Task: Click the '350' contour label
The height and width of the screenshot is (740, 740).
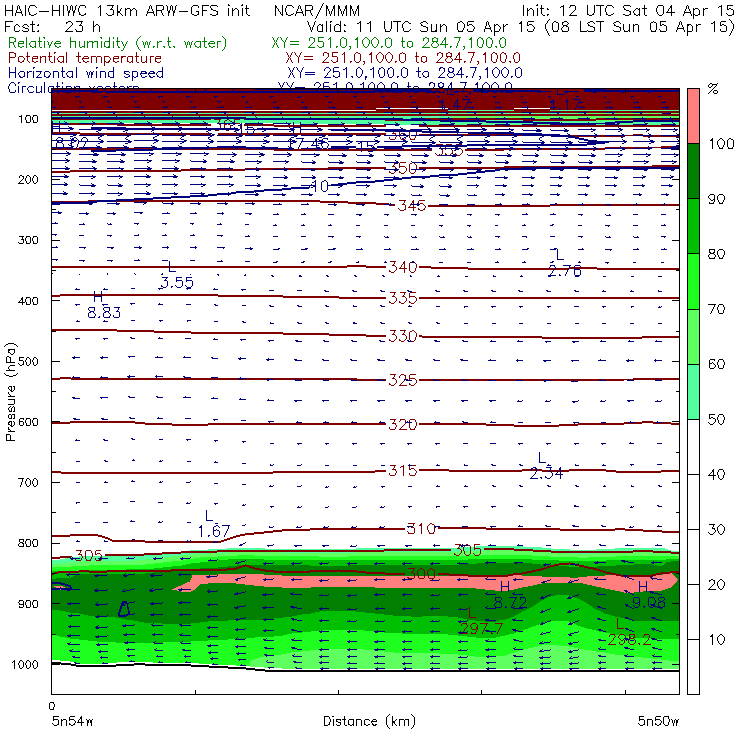Action: [x=403, y=168]
